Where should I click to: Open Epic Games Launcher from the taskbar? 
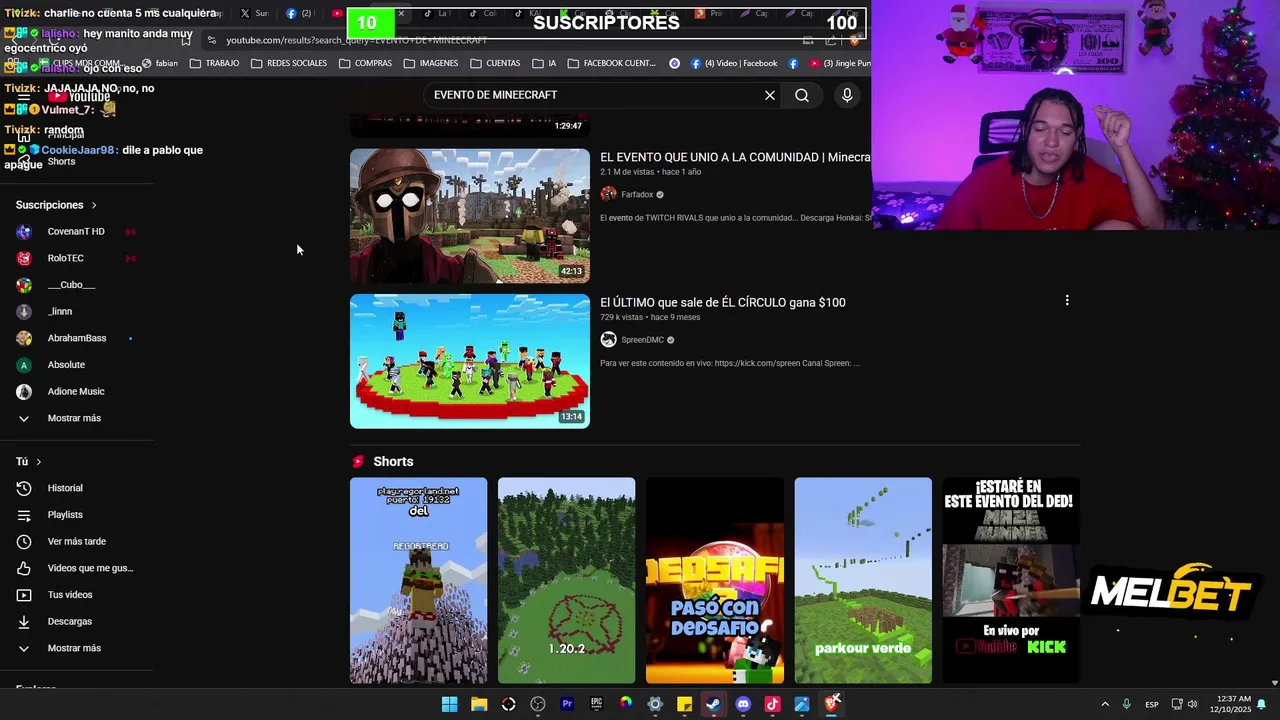tap(597, 704)
